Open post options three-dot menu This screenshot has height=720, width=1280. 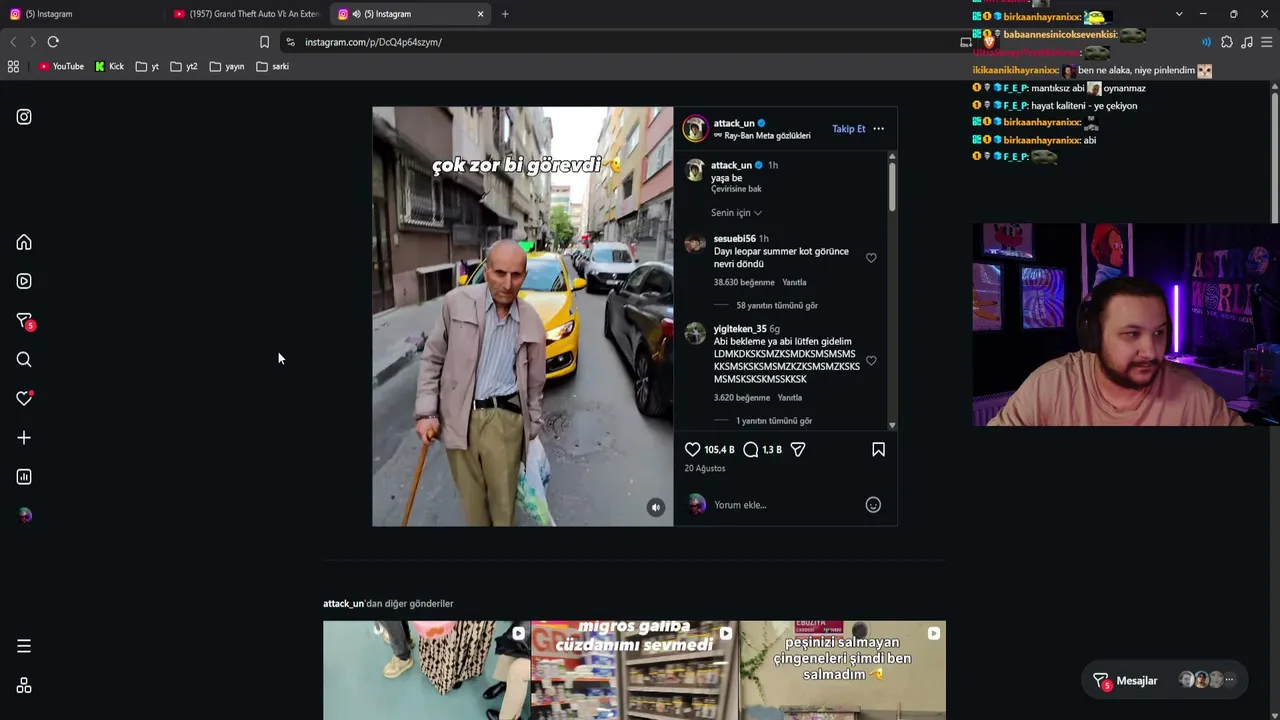click(878, 129)
